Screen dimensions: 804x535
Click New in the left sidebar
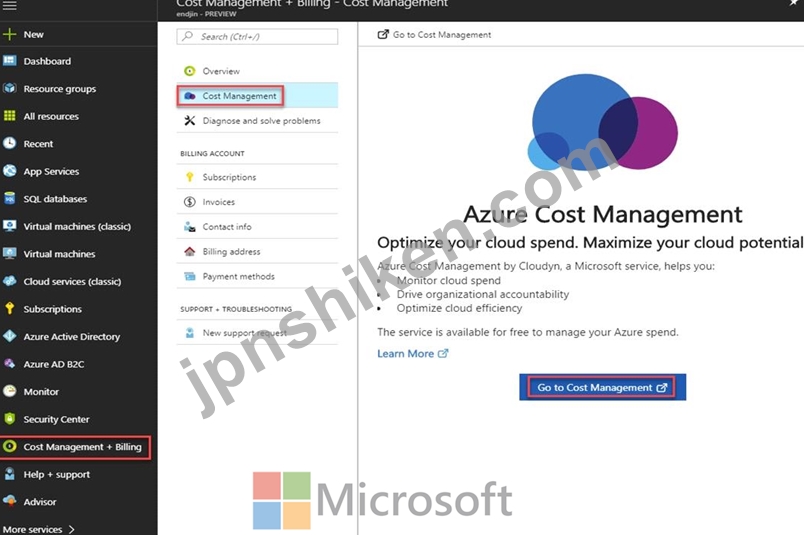(33, 34)
